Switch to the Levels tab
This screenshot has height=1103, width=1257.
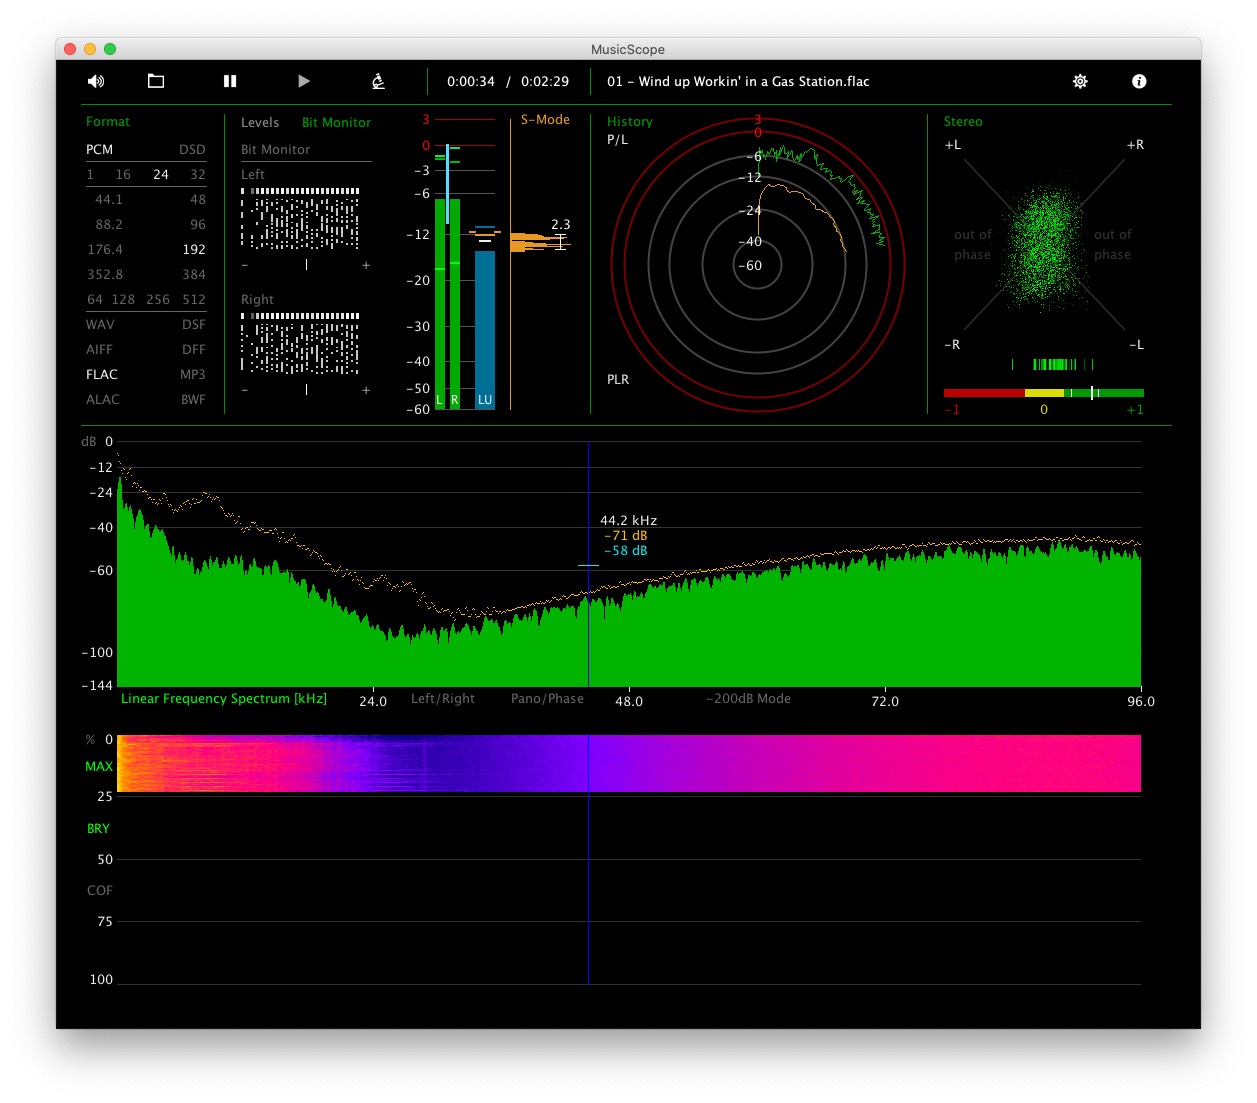tap(260, 122)
